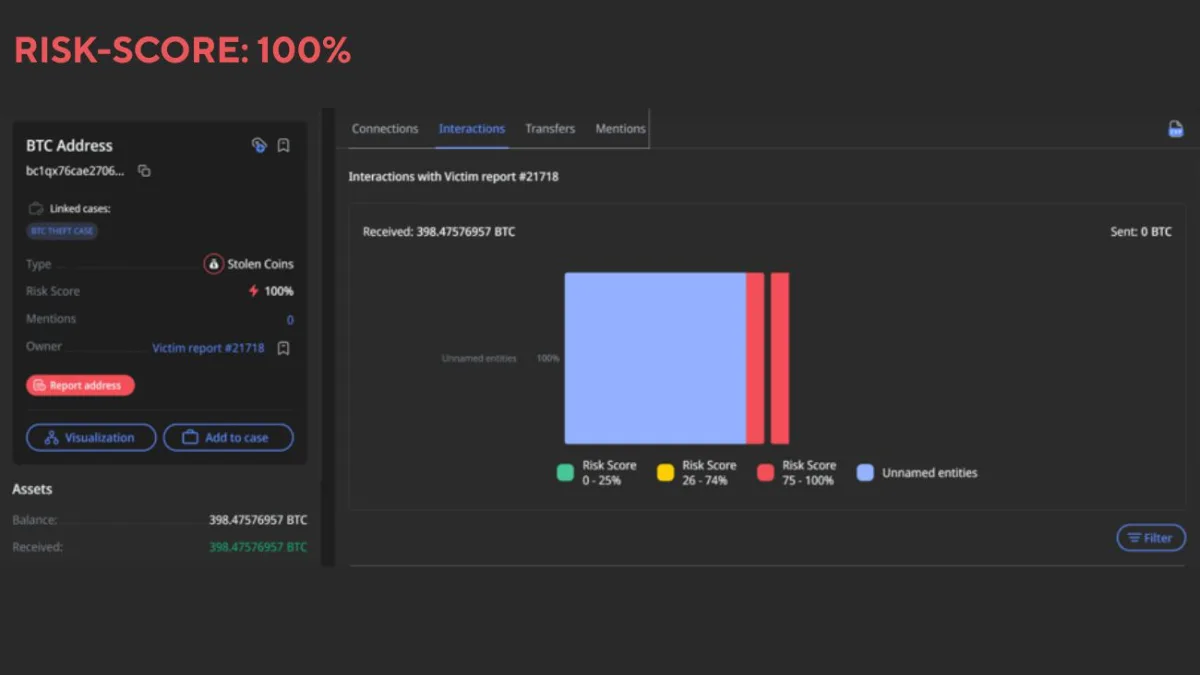Click the 100% Risk Score value
This screenshot has height=675, width=1200.
279,291
